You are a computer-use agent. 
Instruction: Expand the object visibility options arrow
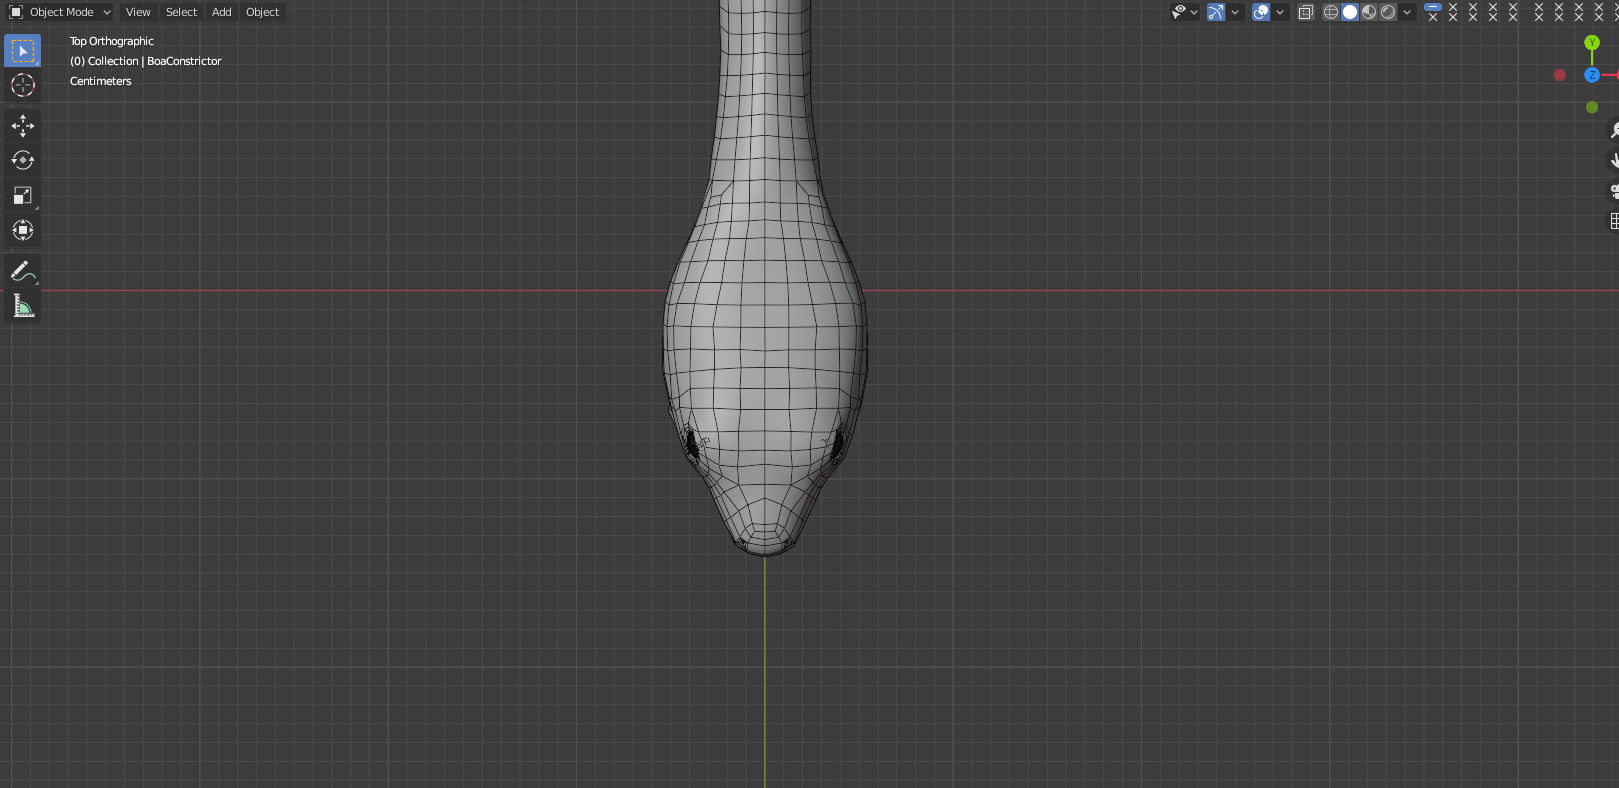click(1194, 12)
